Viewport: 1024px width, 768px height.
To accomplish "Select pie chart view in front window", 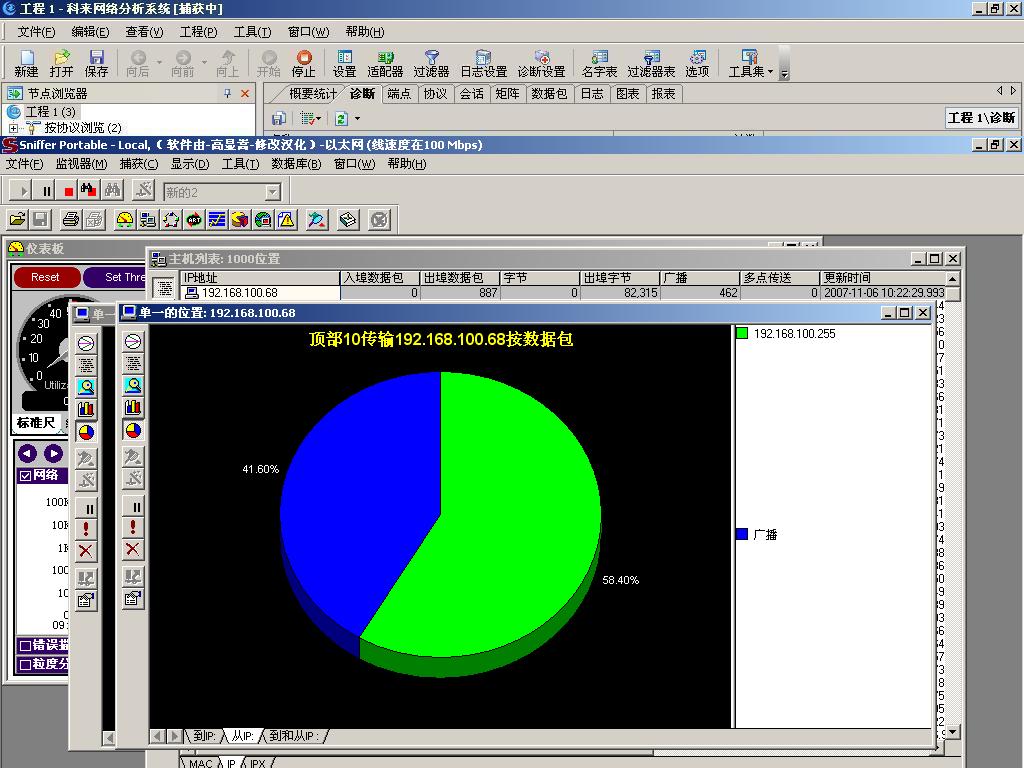I will coord(133,430).
